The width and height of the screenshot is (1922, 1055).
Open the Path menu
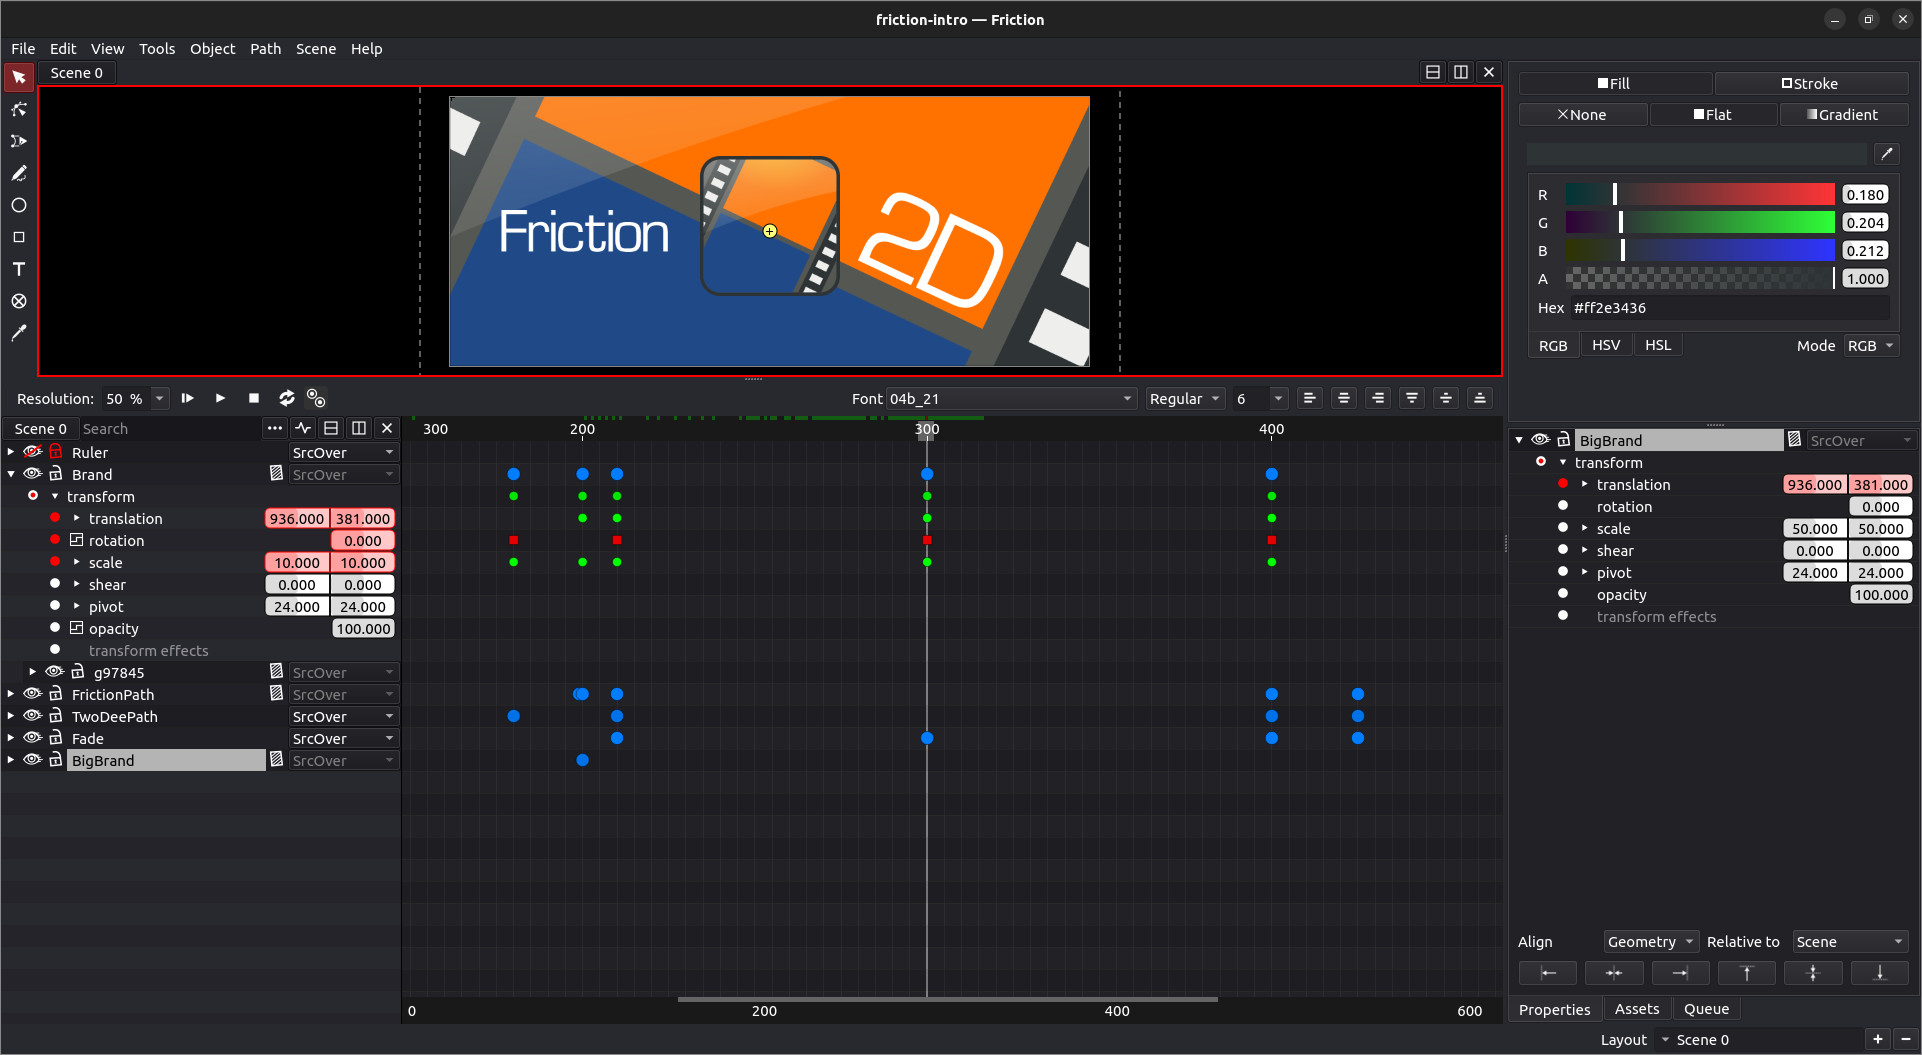click(x=265, y=48)
